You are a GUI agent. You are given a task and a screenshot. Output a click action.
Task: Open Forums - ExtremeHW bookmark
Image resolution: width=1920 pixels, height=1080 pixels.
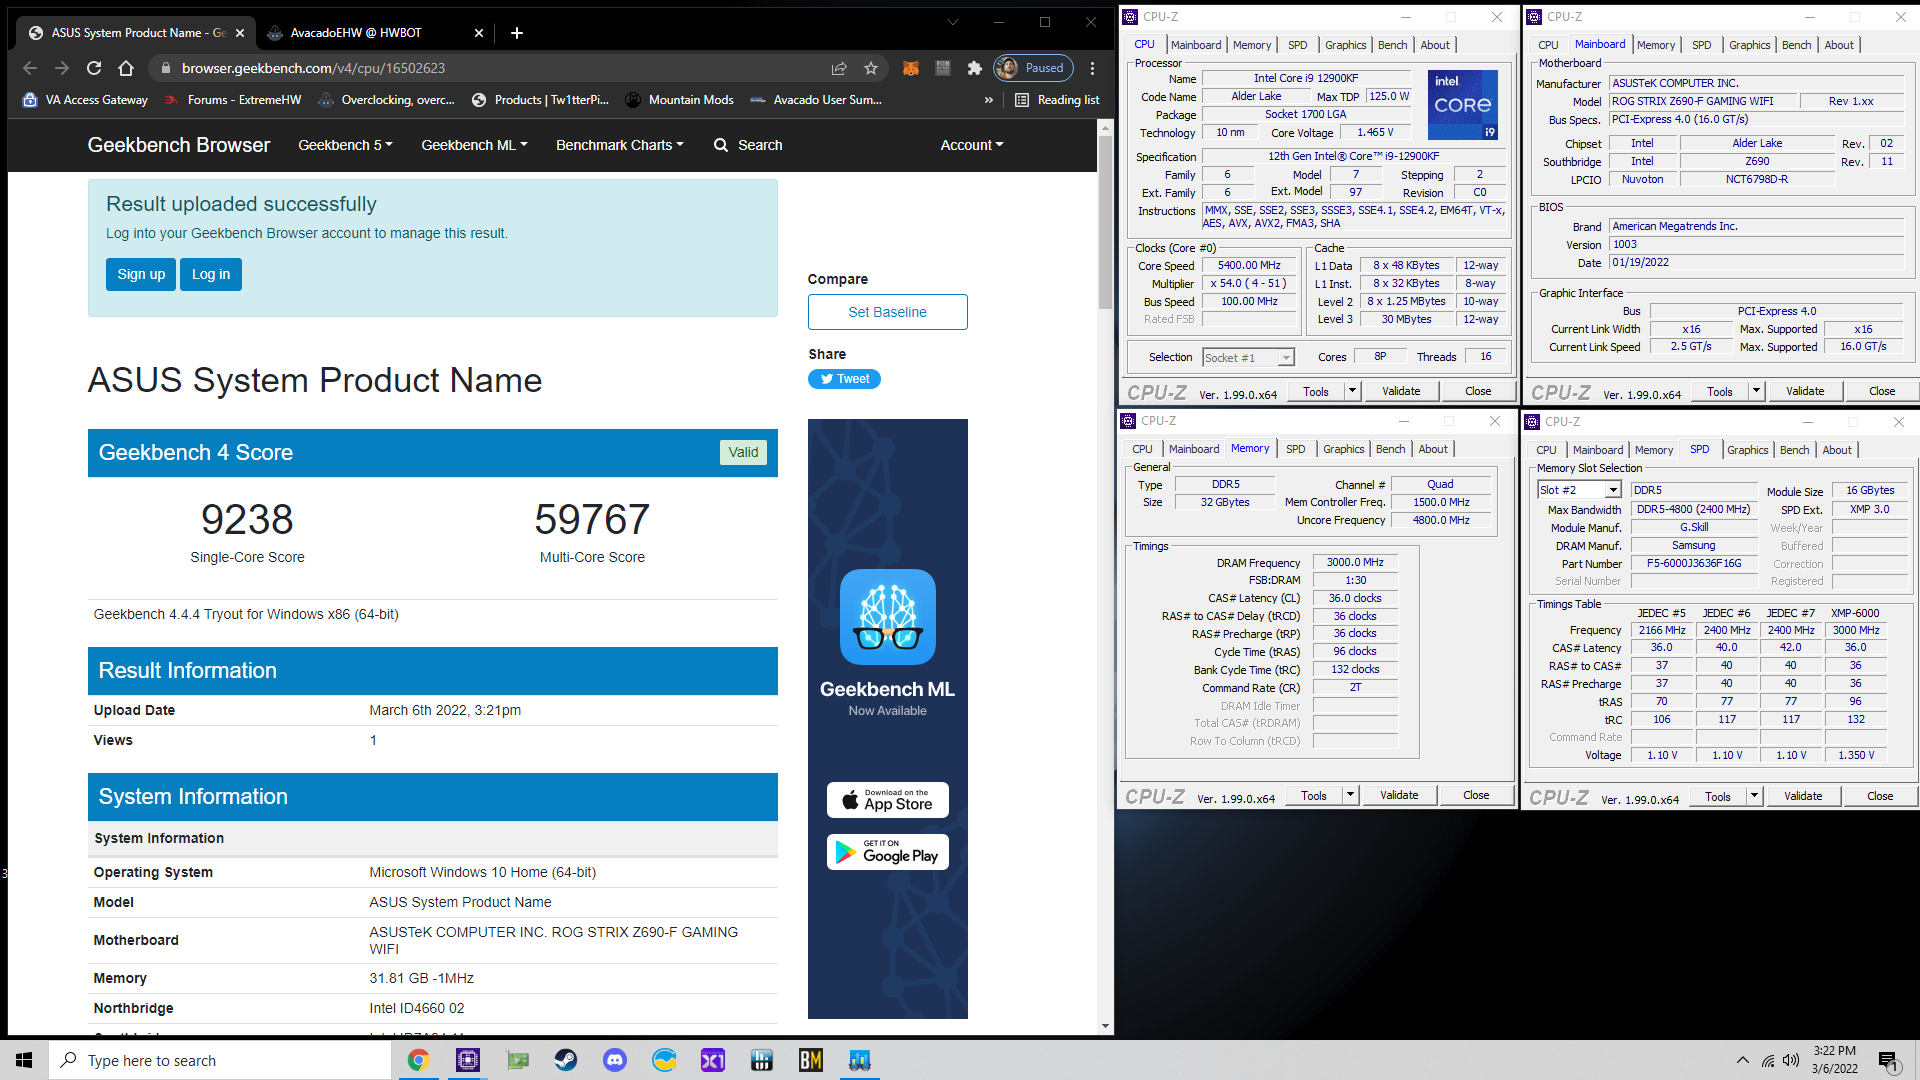click(x=233, y=100)
